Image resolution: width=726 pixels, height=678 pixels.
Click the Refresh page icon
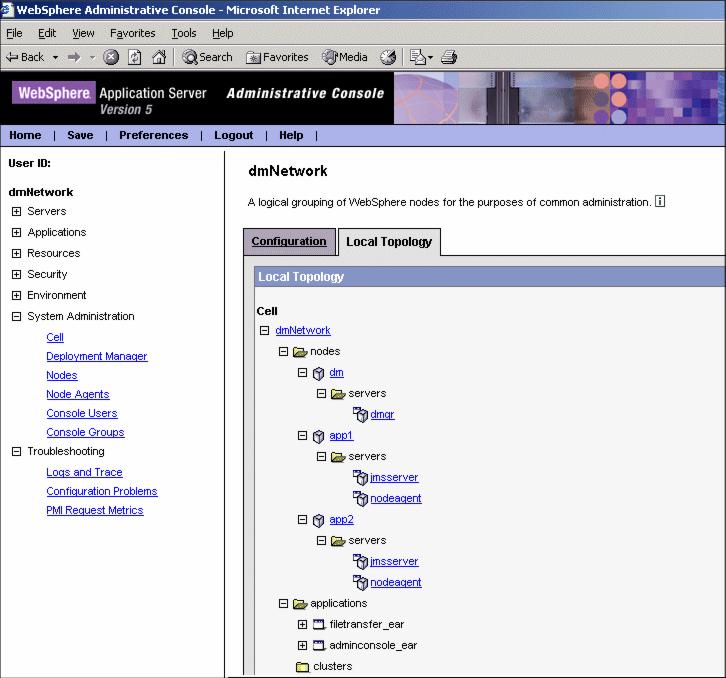click(x=135, y=57)
